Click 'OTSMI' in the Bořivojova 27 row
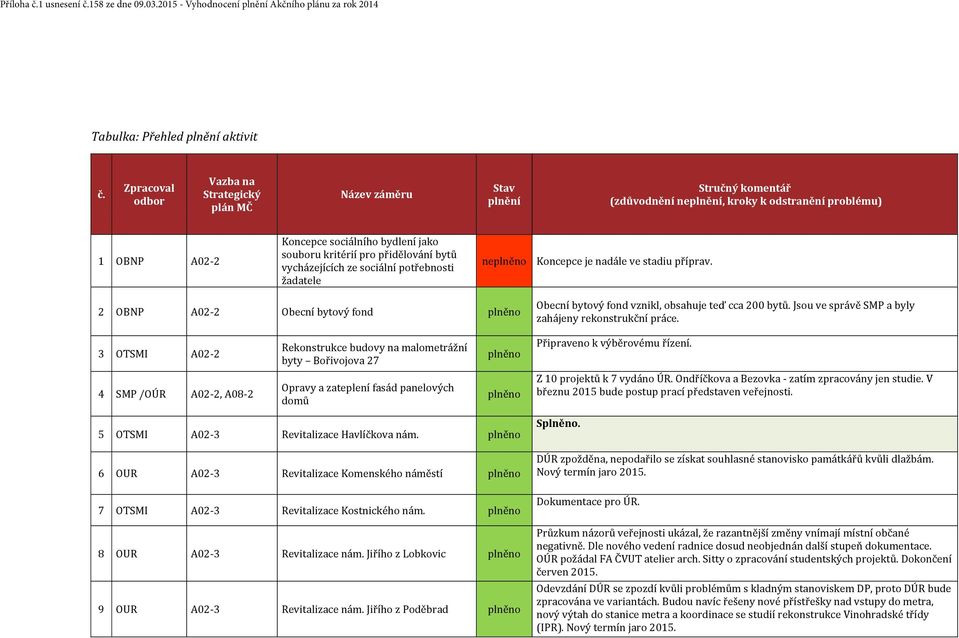 (131, 354)
